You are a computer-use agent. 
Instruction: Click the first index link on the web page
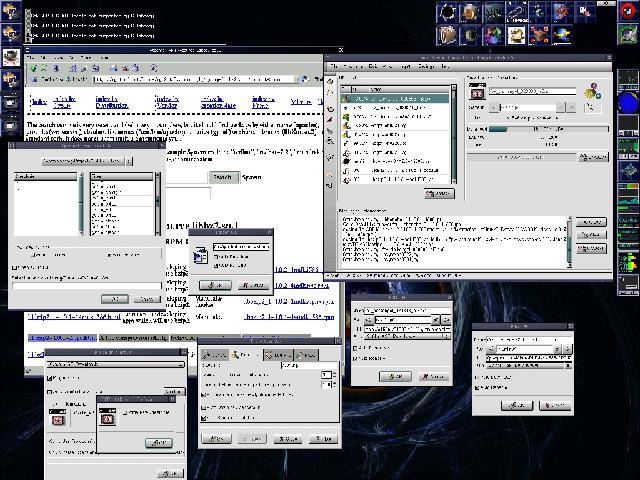coord(37,101)
